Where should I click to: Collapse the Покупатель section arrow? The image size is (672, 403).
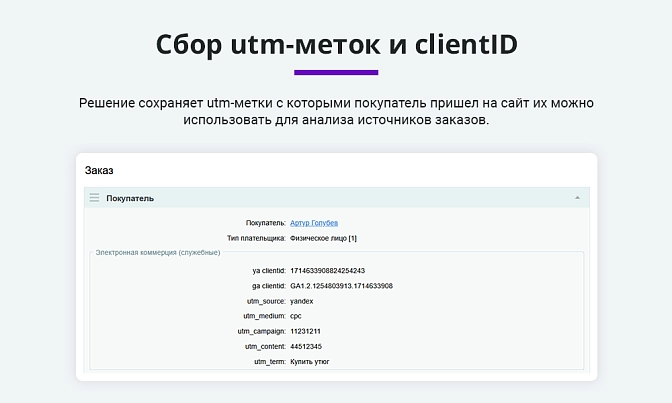[x=577, y=198]
